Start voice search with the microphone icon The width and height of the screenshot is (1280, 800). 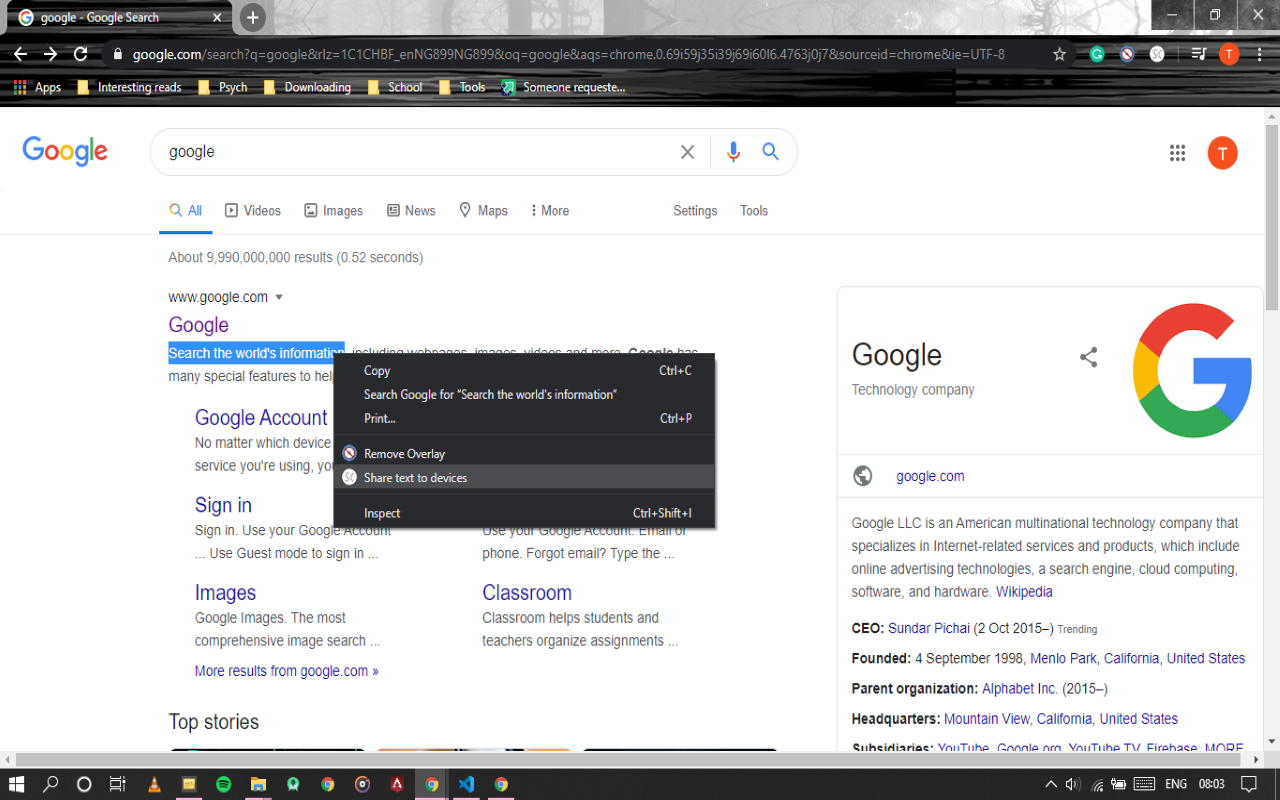(733, 152)
